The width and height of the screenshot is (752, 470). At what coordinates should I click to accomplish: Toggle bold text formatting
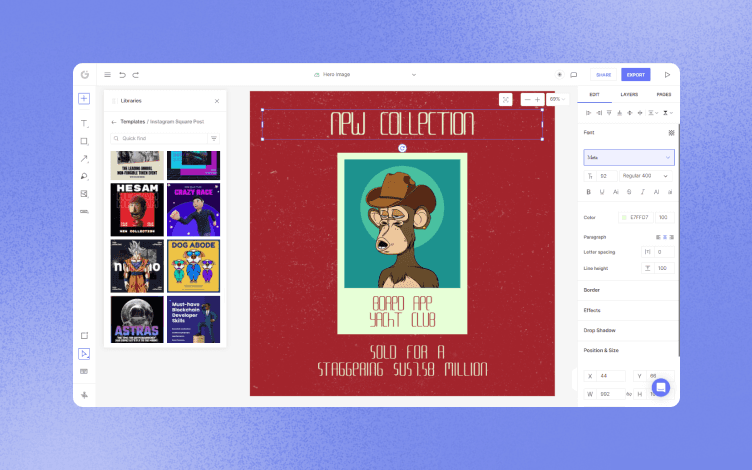point(588,192)
